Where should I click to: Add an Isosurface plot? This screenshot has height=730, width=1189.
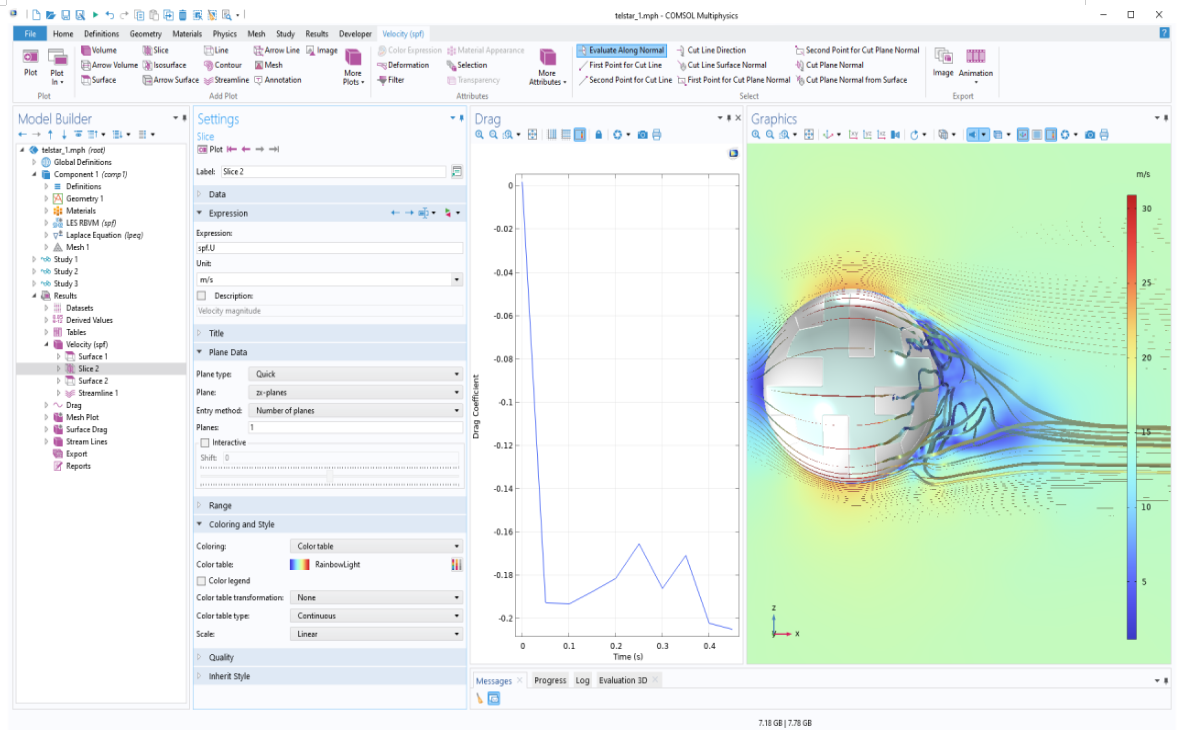[165, 65]
